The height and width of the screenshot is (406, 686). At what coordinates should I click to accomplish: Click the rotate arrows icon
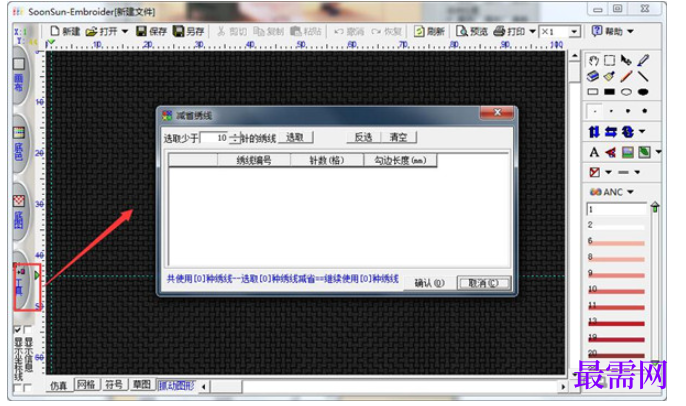point(628,131)
